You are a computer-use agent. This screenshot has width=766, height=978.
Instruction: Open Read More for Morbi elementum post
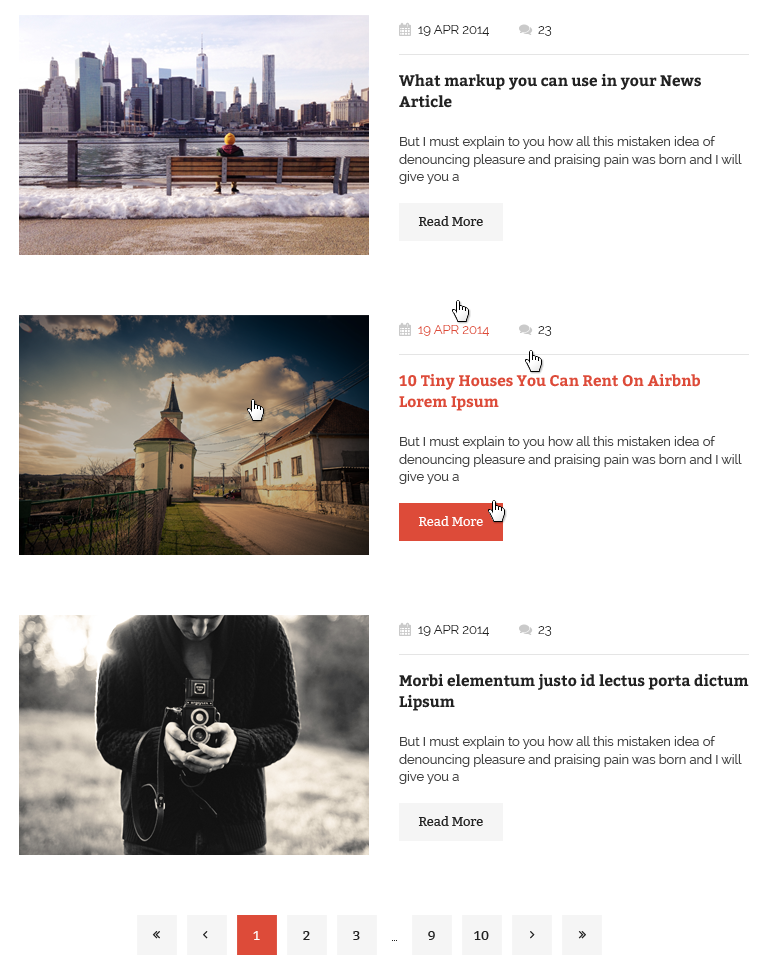(x=450, y=821)
